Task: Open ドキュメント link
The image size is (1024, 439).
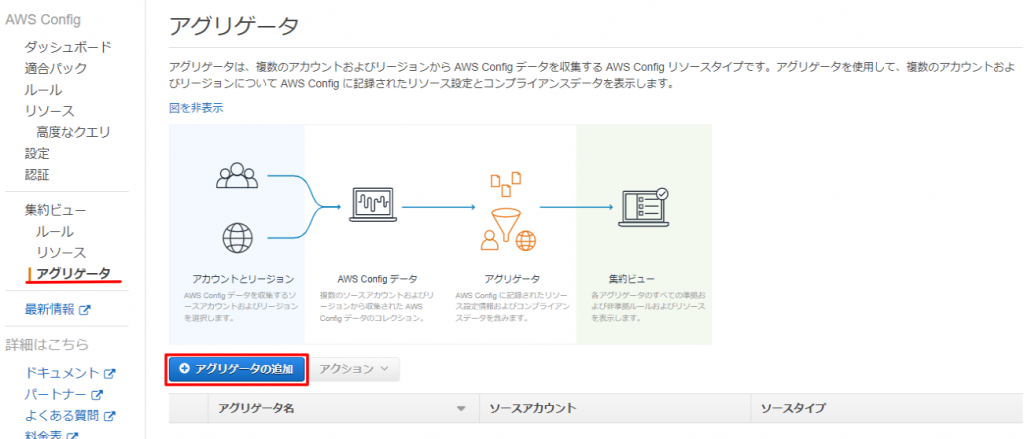Action: click(x=61, y=373)
